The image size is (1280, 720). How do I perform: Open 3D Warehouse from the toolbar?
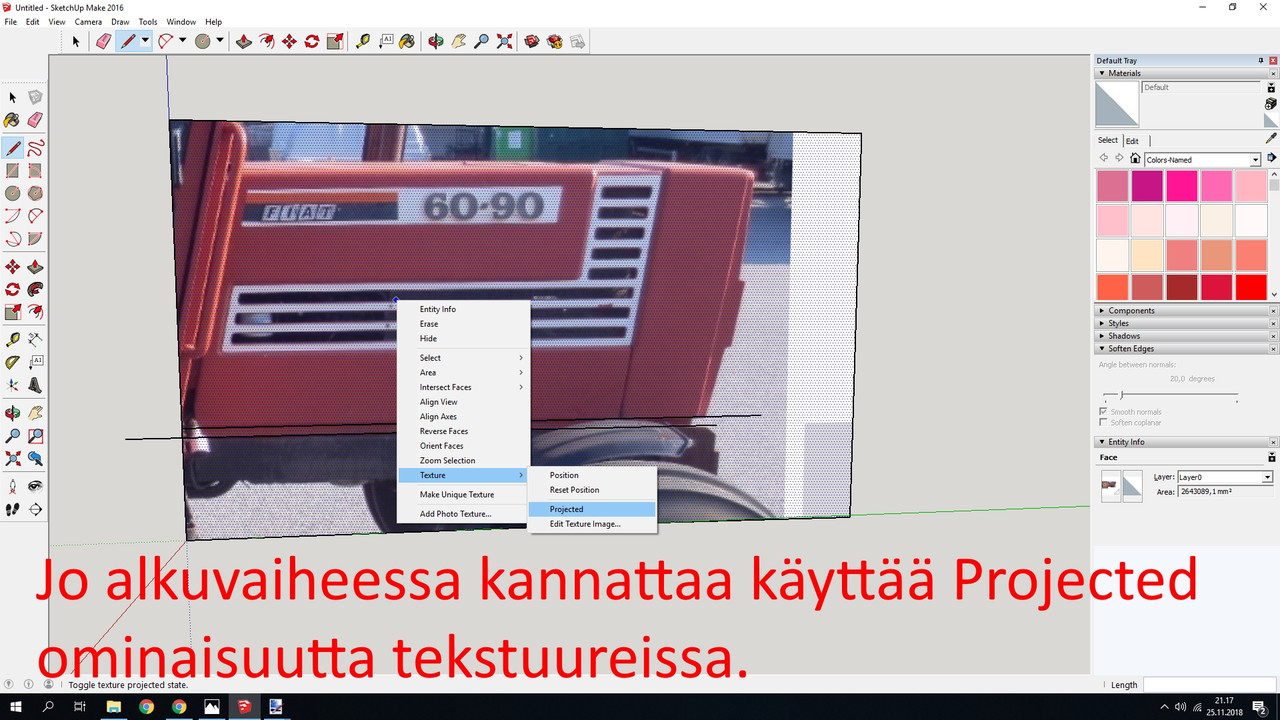point(532,41)
